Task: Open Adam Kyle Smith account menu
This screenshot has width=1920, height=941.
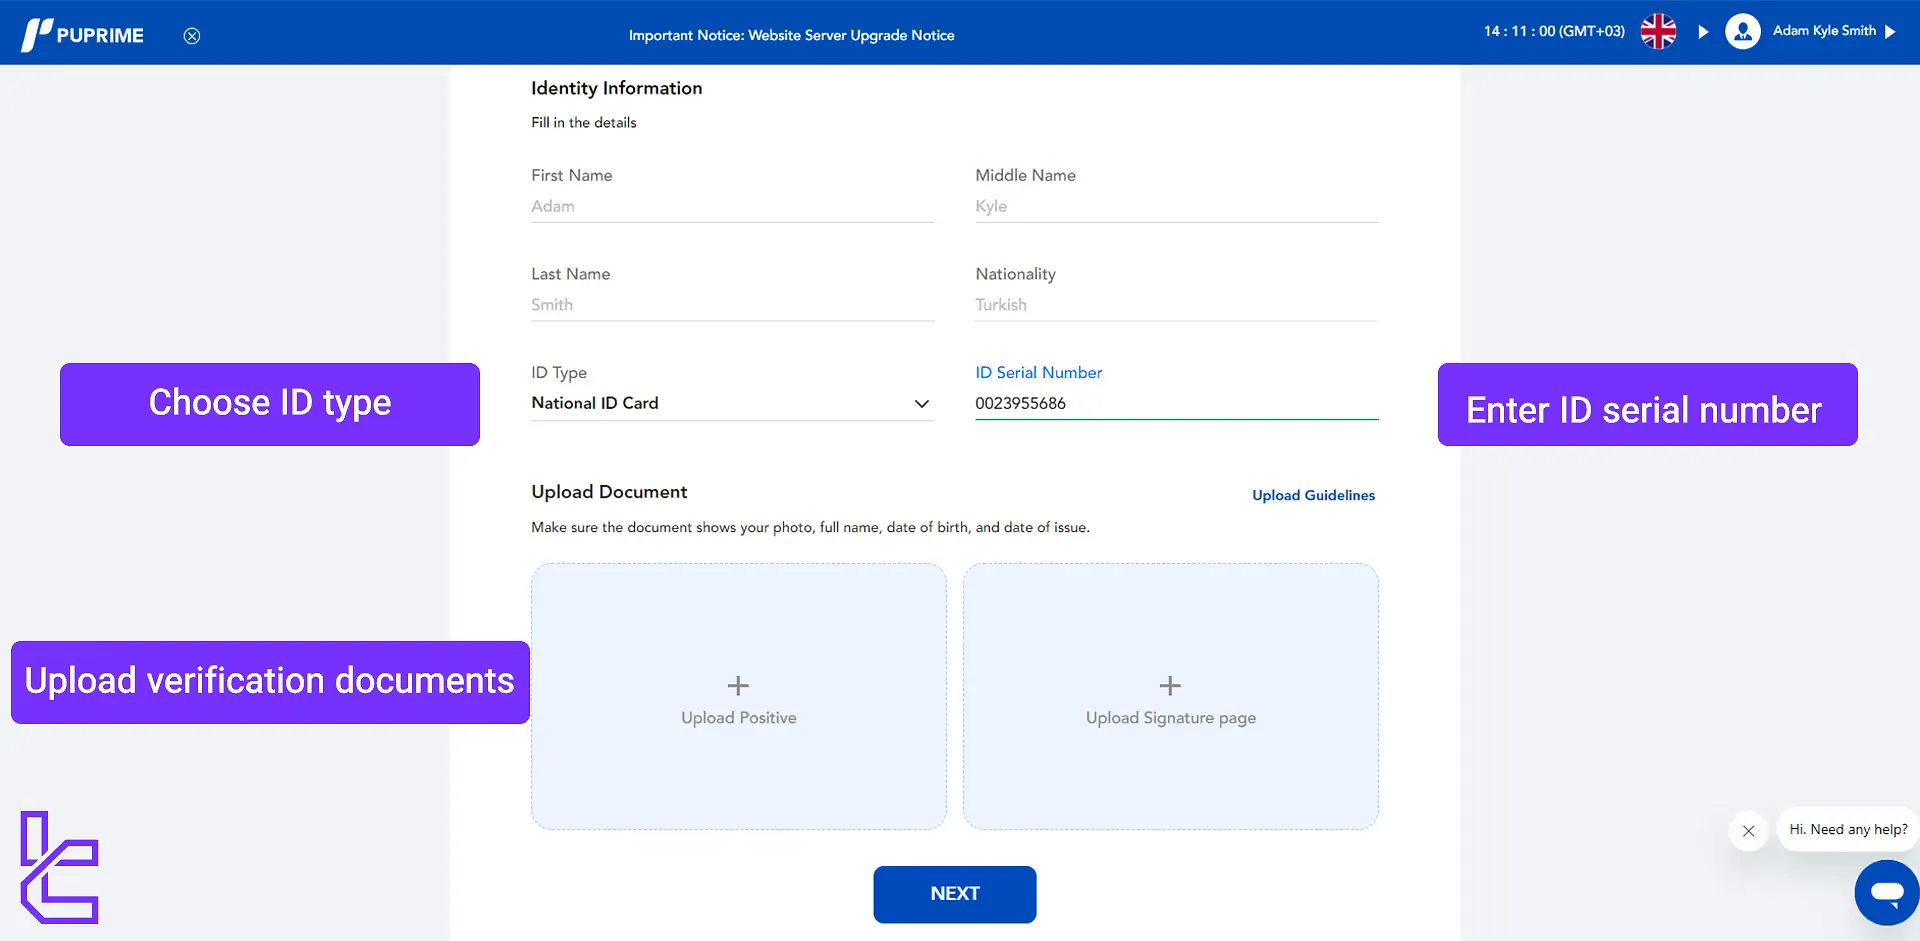Action: (x=1824, y=31)
